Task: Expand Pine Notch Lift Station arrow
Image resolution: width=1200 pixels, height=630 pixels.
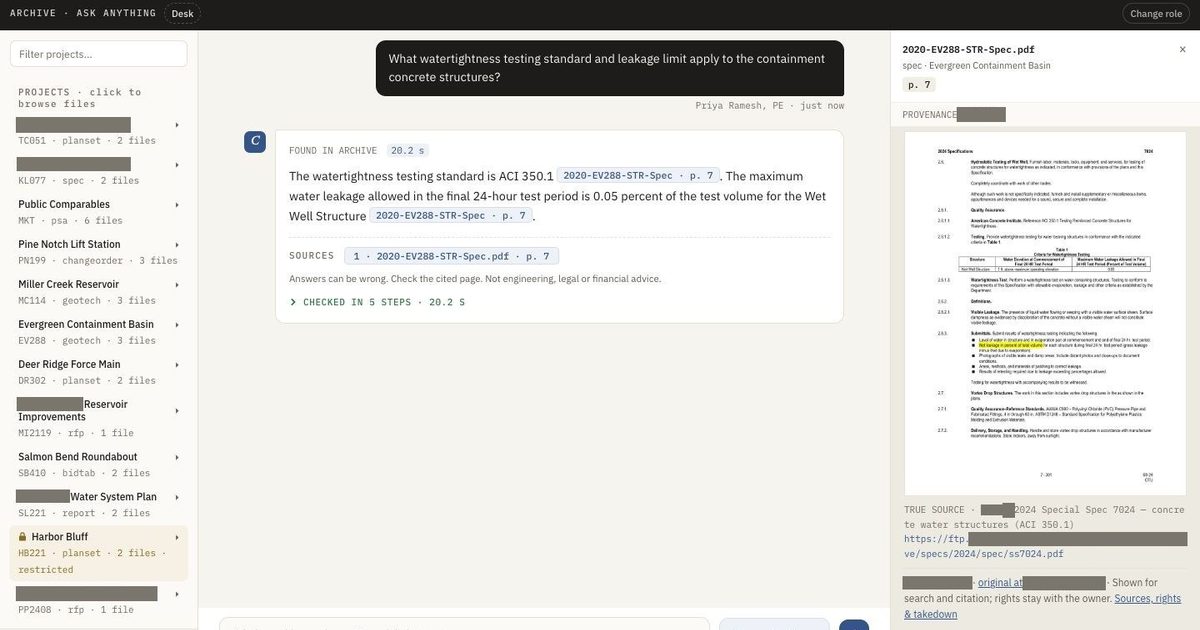Action: coord(177,245)
